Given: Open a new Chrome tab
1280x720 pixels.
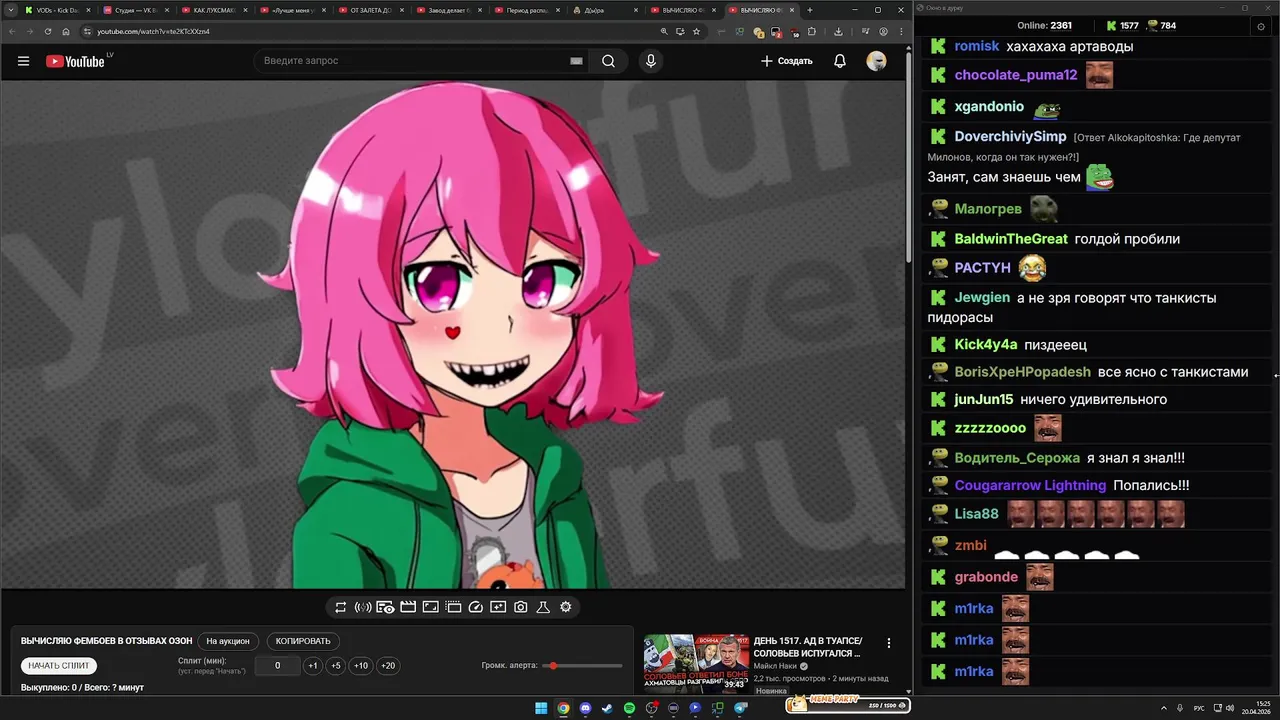Looking at the screenshot, I should click(810, 10).
